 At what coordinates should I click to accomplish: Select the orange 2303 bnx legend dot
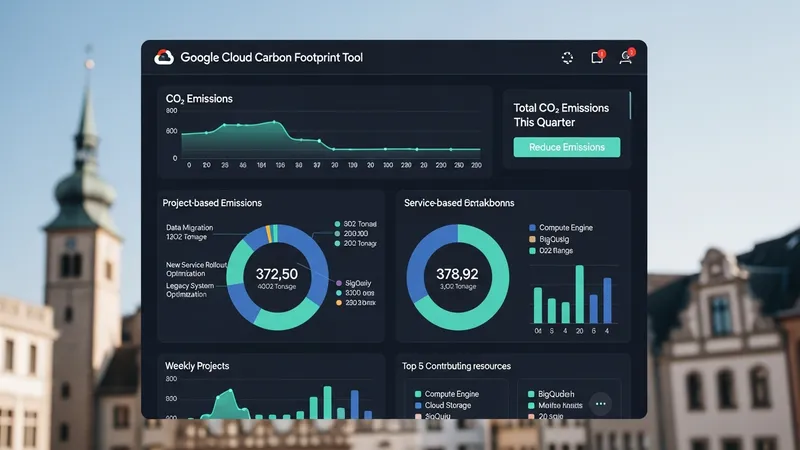[x=339, y=303]
